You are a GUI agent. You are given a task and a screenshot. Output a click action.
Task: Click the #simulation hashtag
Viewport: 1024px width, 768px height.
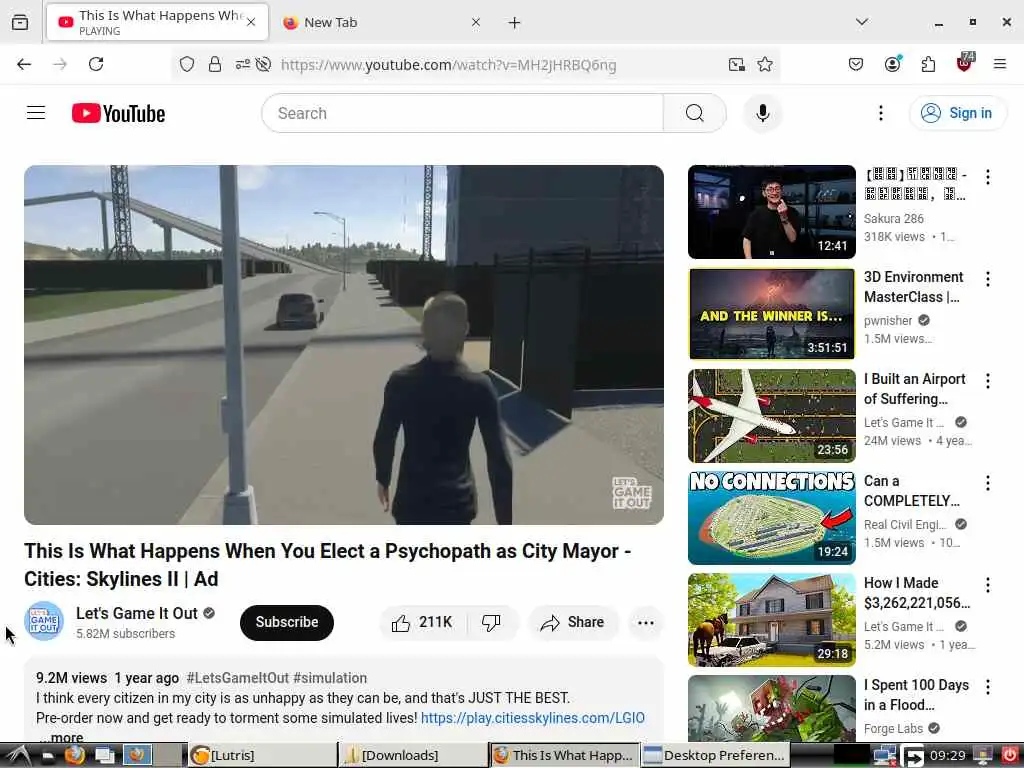[x=330, y=678]
